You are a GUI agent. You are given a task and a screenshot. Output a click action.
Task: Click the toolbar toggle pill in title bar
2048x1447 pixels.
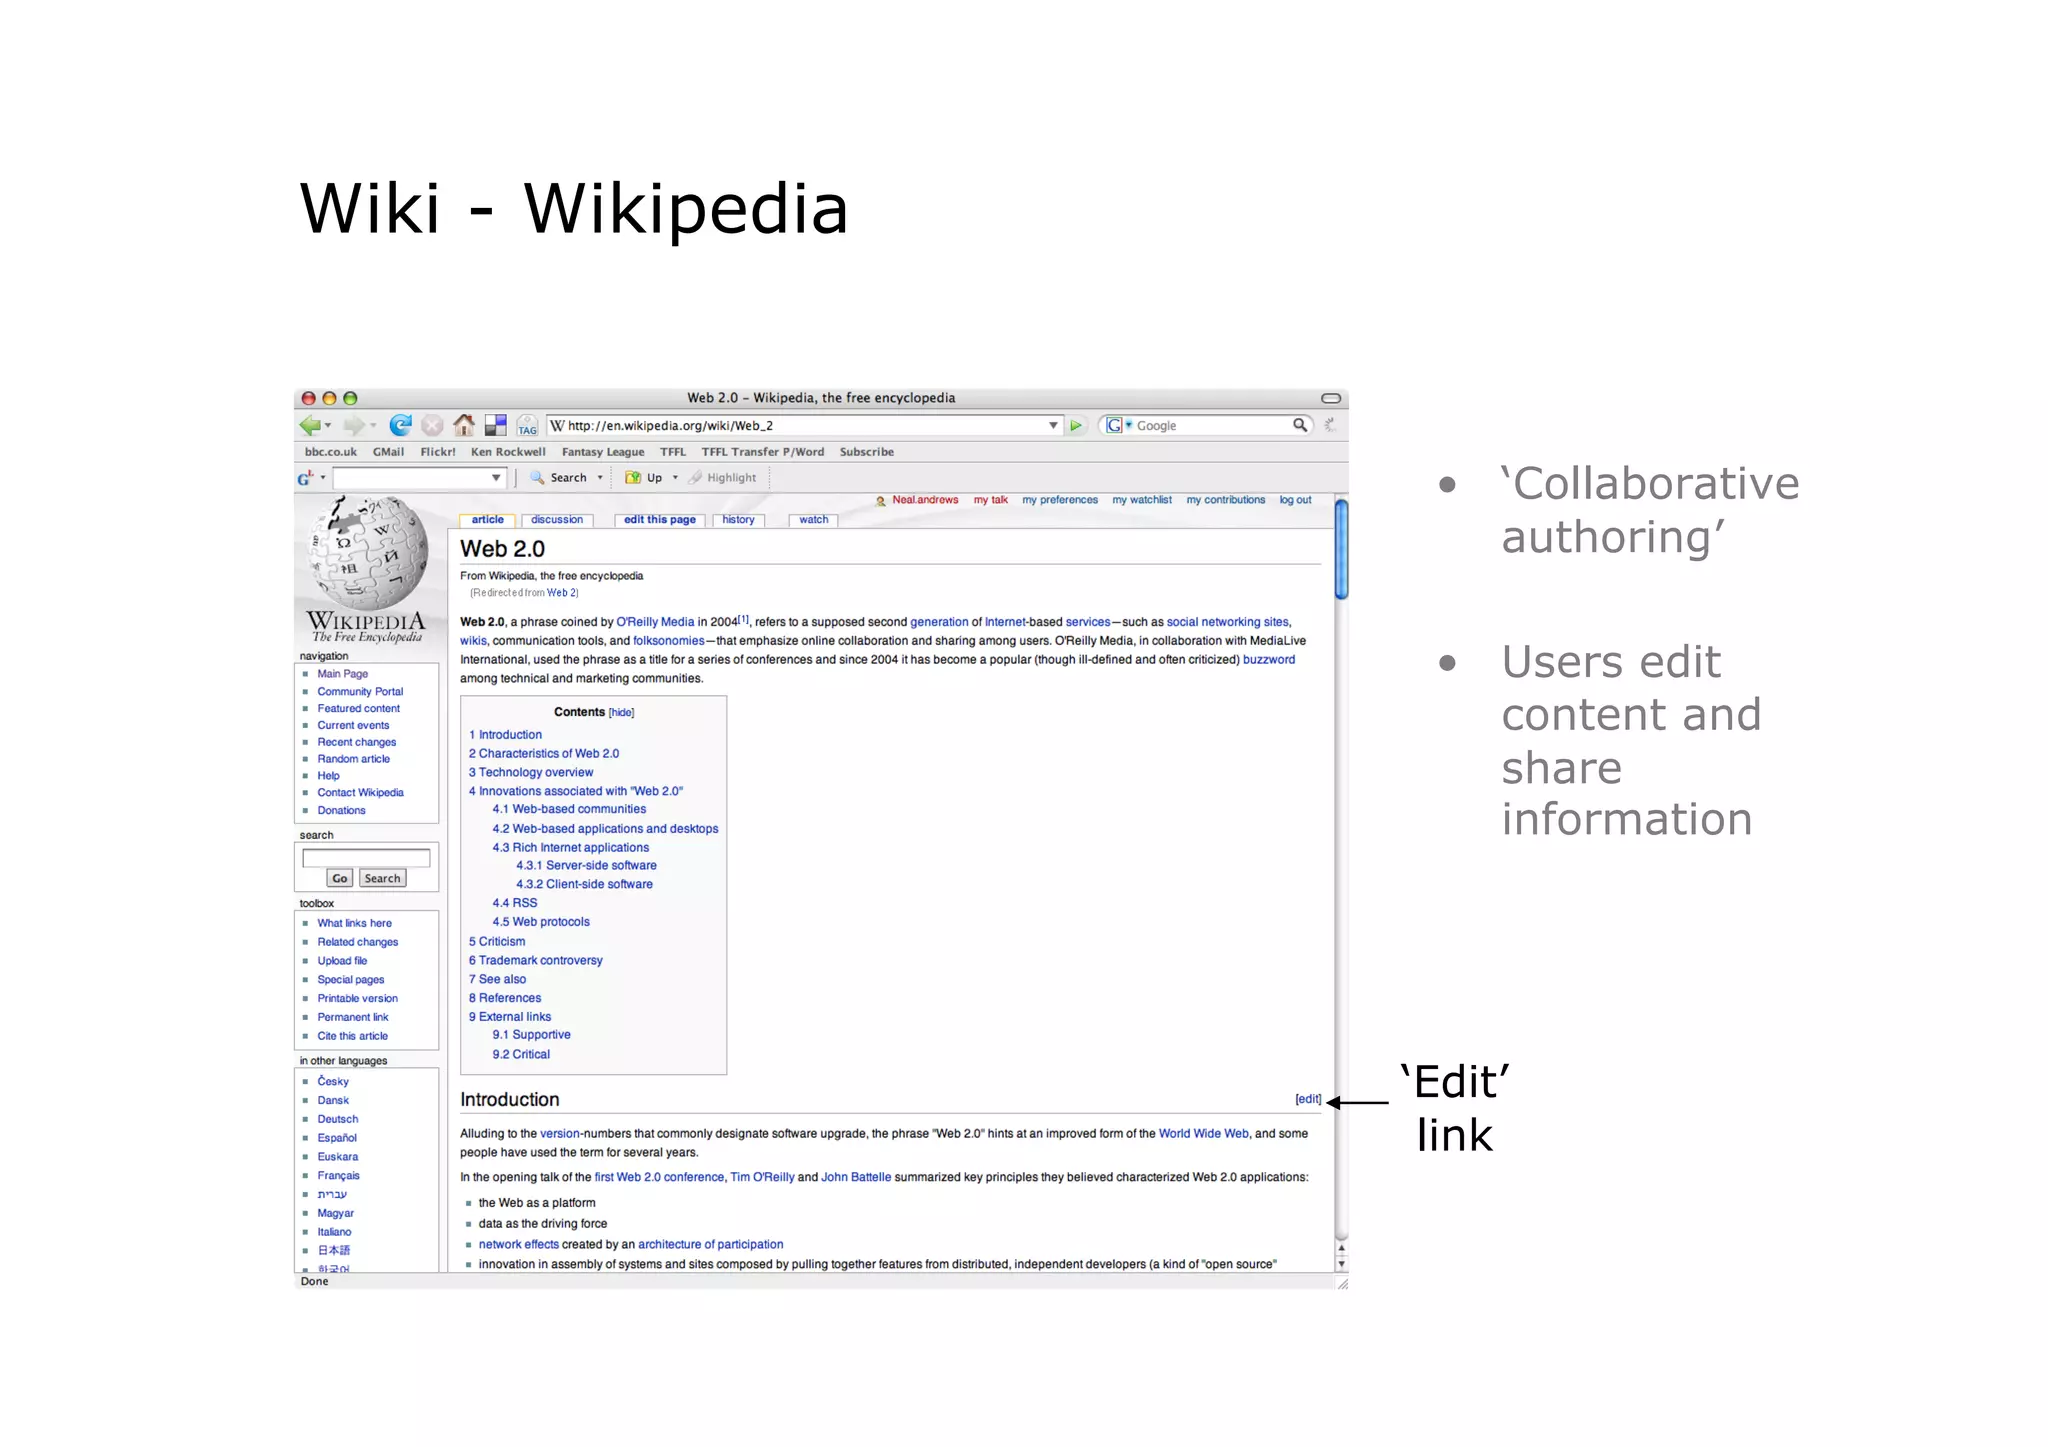point(1331,398)
